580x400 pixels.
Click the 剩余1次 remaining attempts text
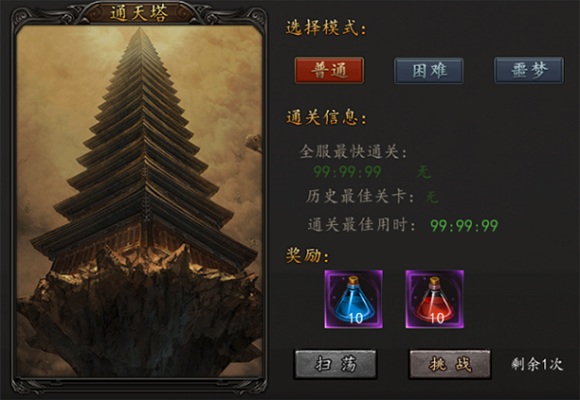tap(537, 364)
